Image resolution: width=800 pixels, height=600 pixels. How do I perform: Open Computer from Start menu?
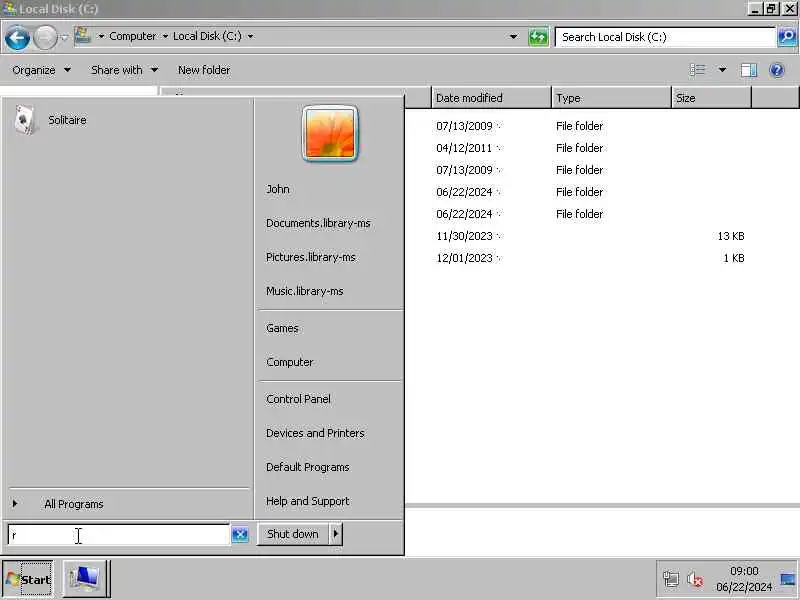(x=290, y=362)
